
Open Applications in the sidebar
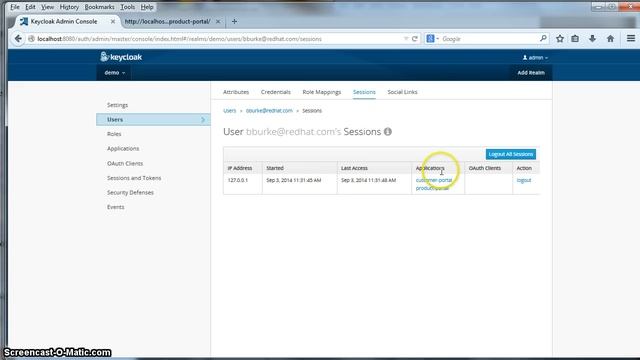click(123, 149)
